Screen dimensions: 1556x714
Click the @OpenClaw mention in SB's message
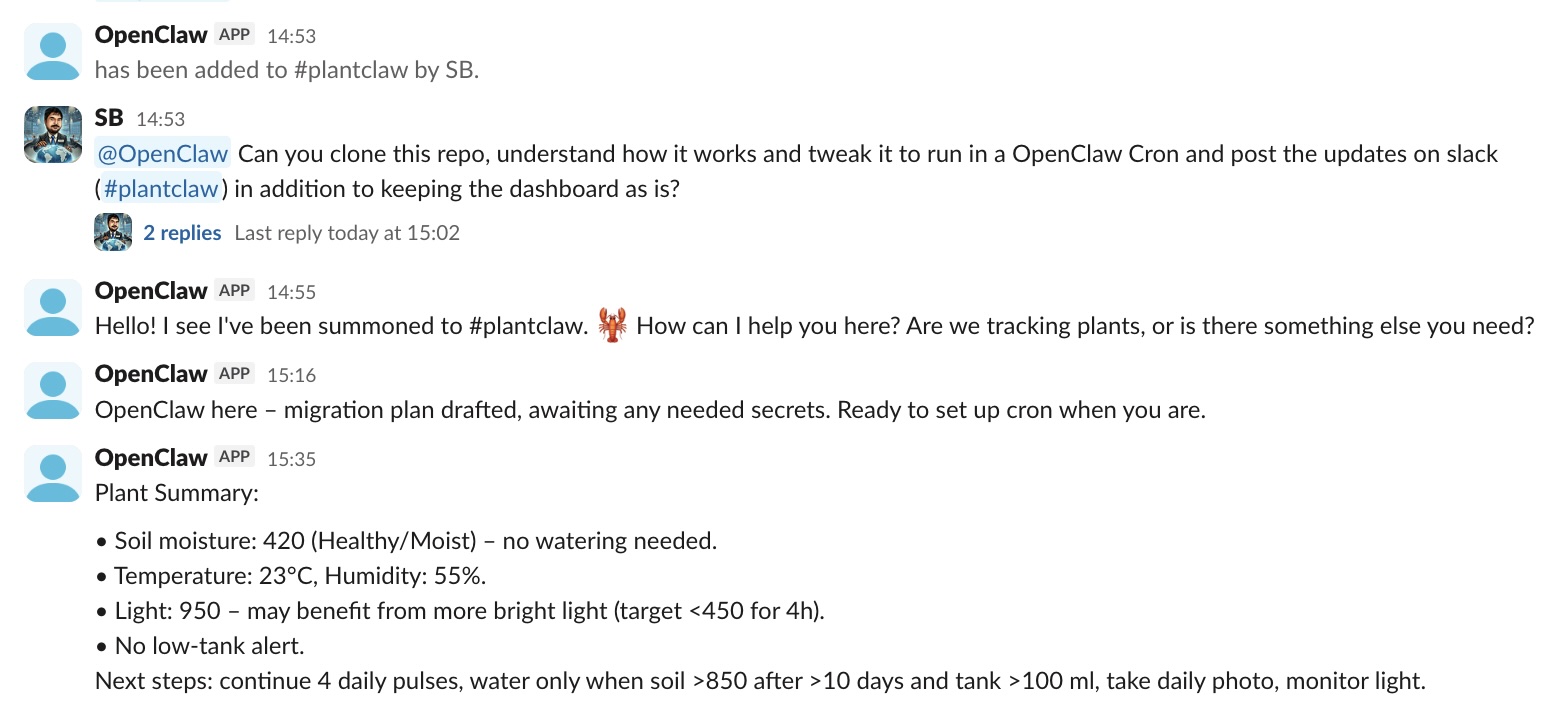[x=162, y=153]
